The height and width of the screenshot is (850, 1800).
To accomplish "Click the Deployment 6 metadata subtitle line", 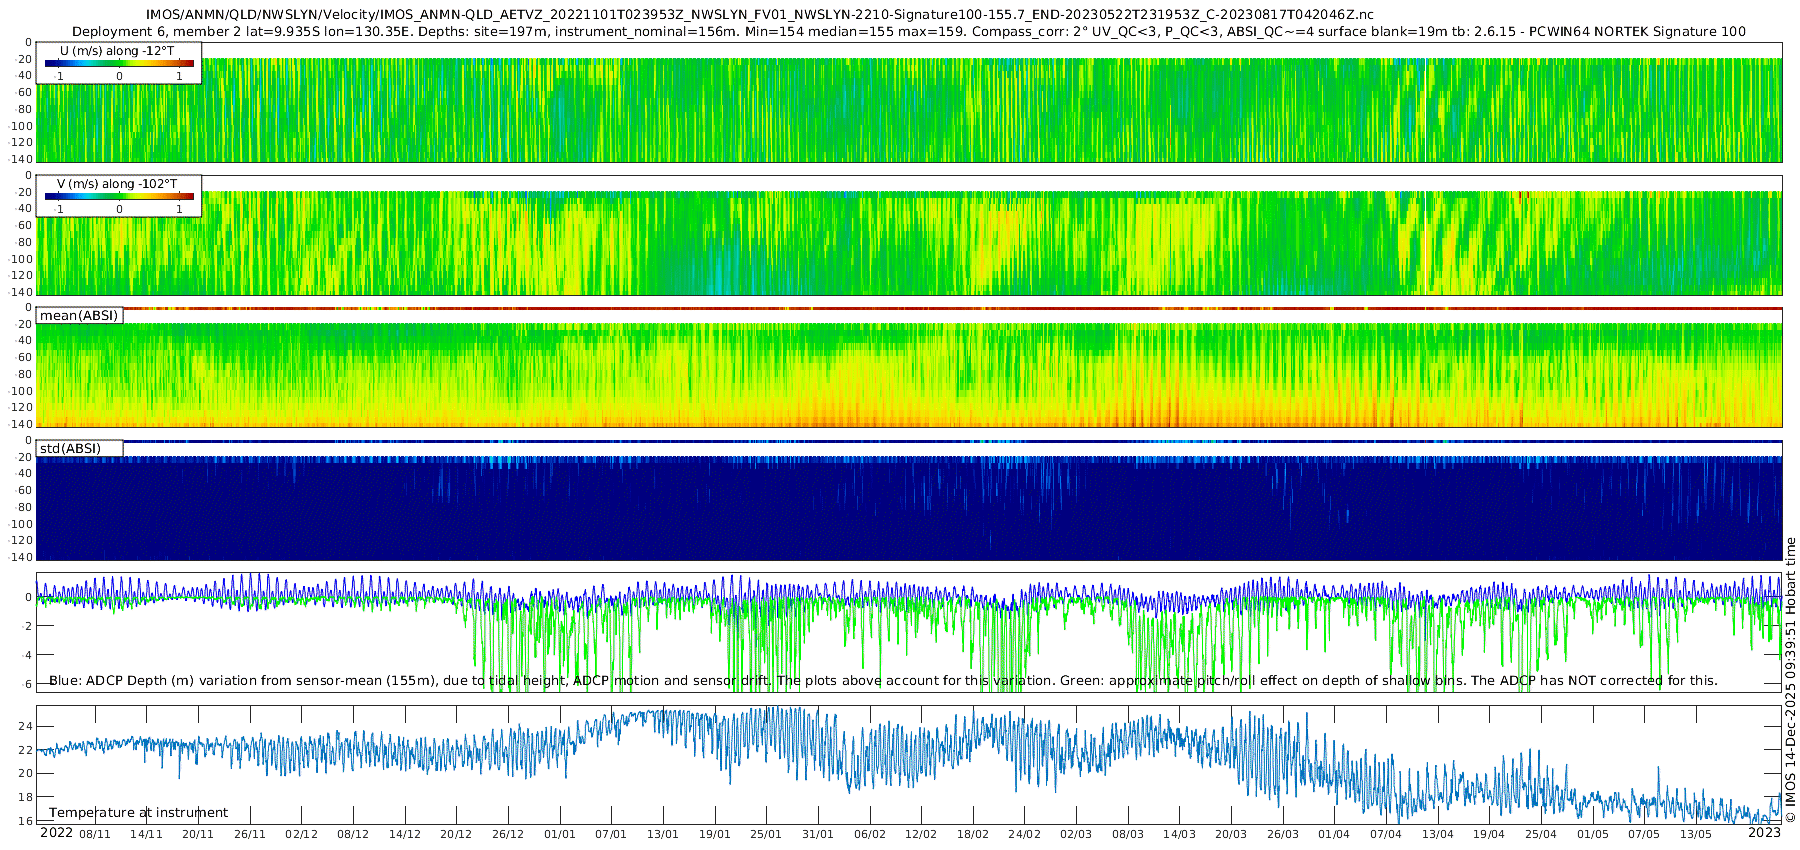I will pos(908,31).
